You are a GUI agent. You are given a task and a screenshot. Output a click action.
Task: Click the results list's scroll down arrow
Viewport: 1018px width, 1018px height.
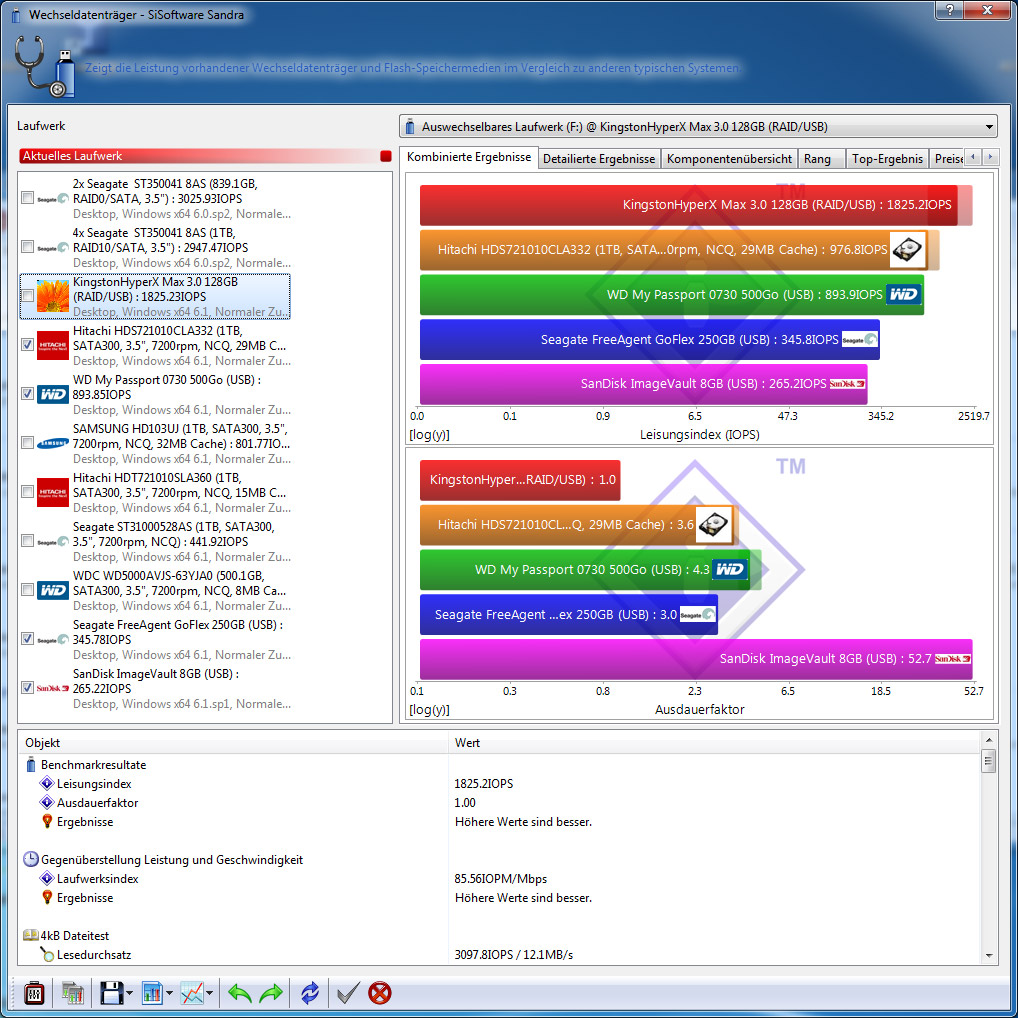989,956
